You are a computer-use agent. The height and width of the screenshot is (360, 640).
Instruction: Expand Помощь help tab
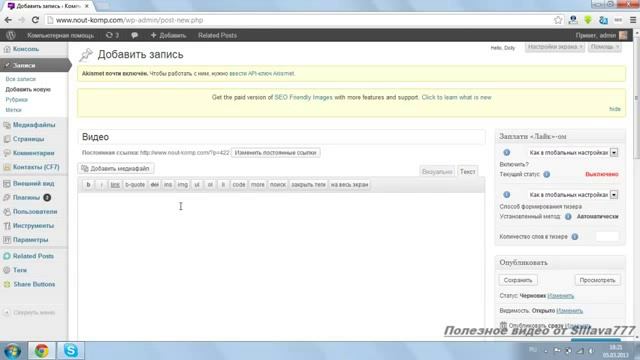tap(604, 47)
